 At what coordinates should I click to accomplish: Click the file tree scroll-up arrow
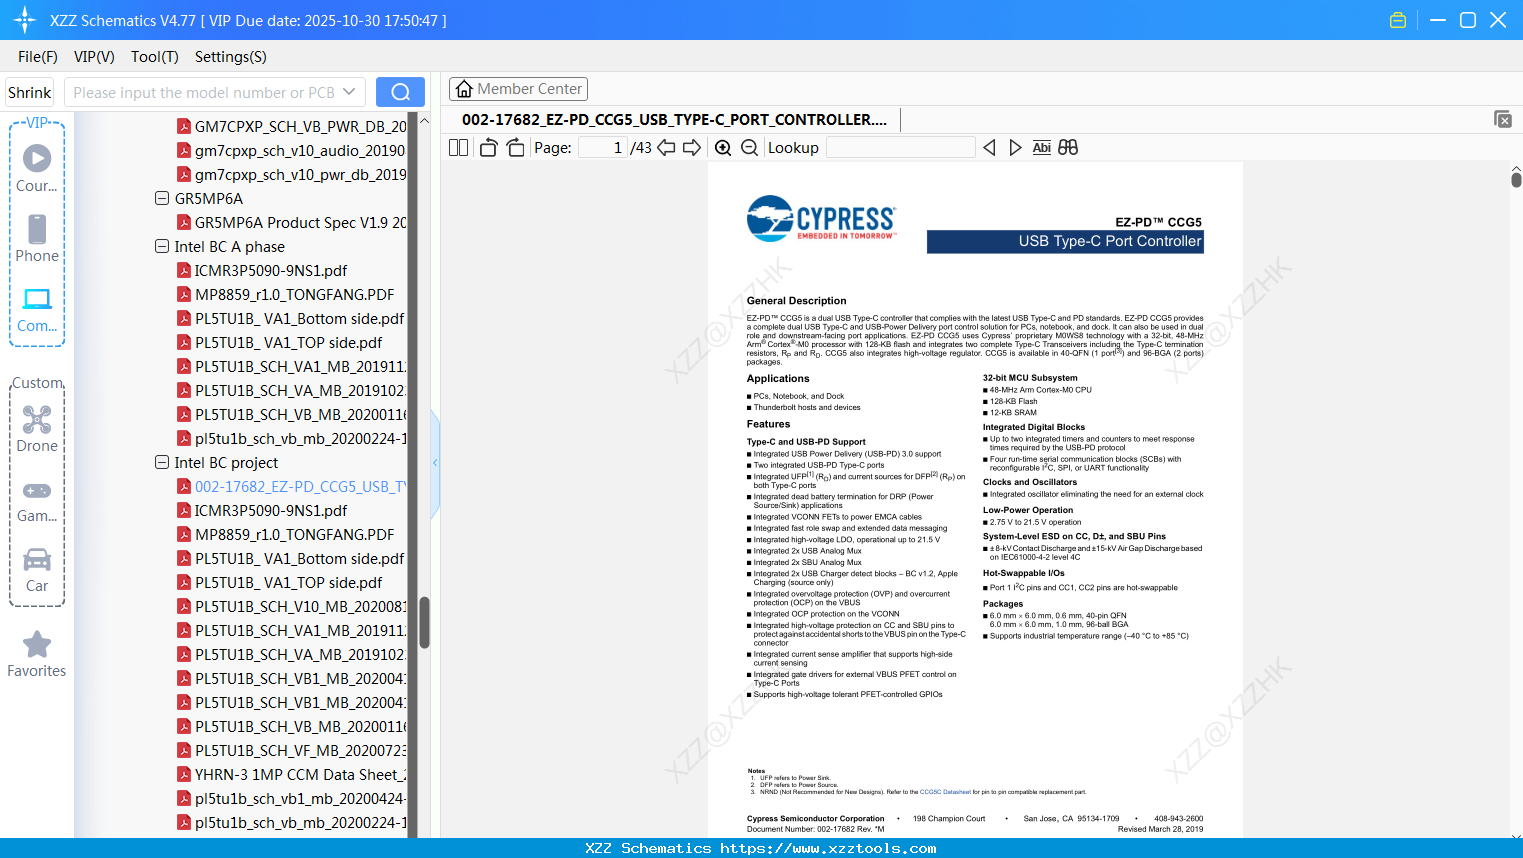(424, 121)
